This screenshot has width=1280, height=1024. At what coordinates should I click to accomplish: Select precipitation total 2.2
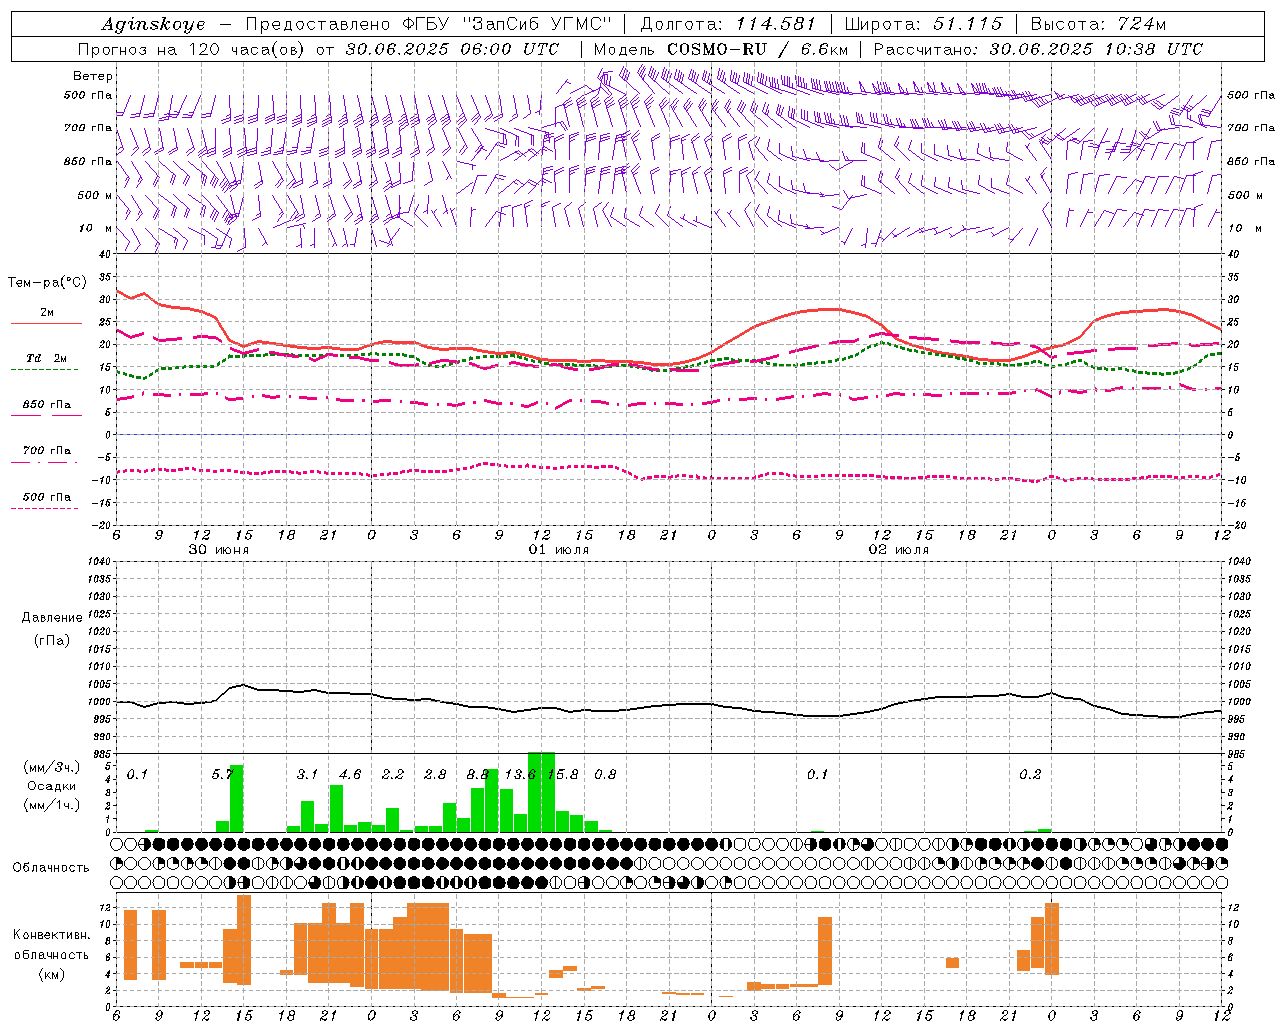pos(393,774)
